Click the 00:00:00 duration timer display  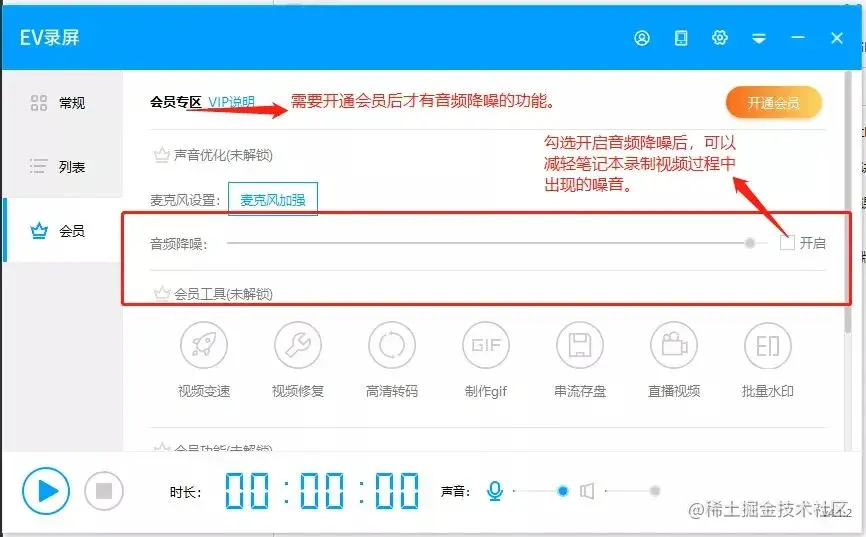[x=322, y=491]
